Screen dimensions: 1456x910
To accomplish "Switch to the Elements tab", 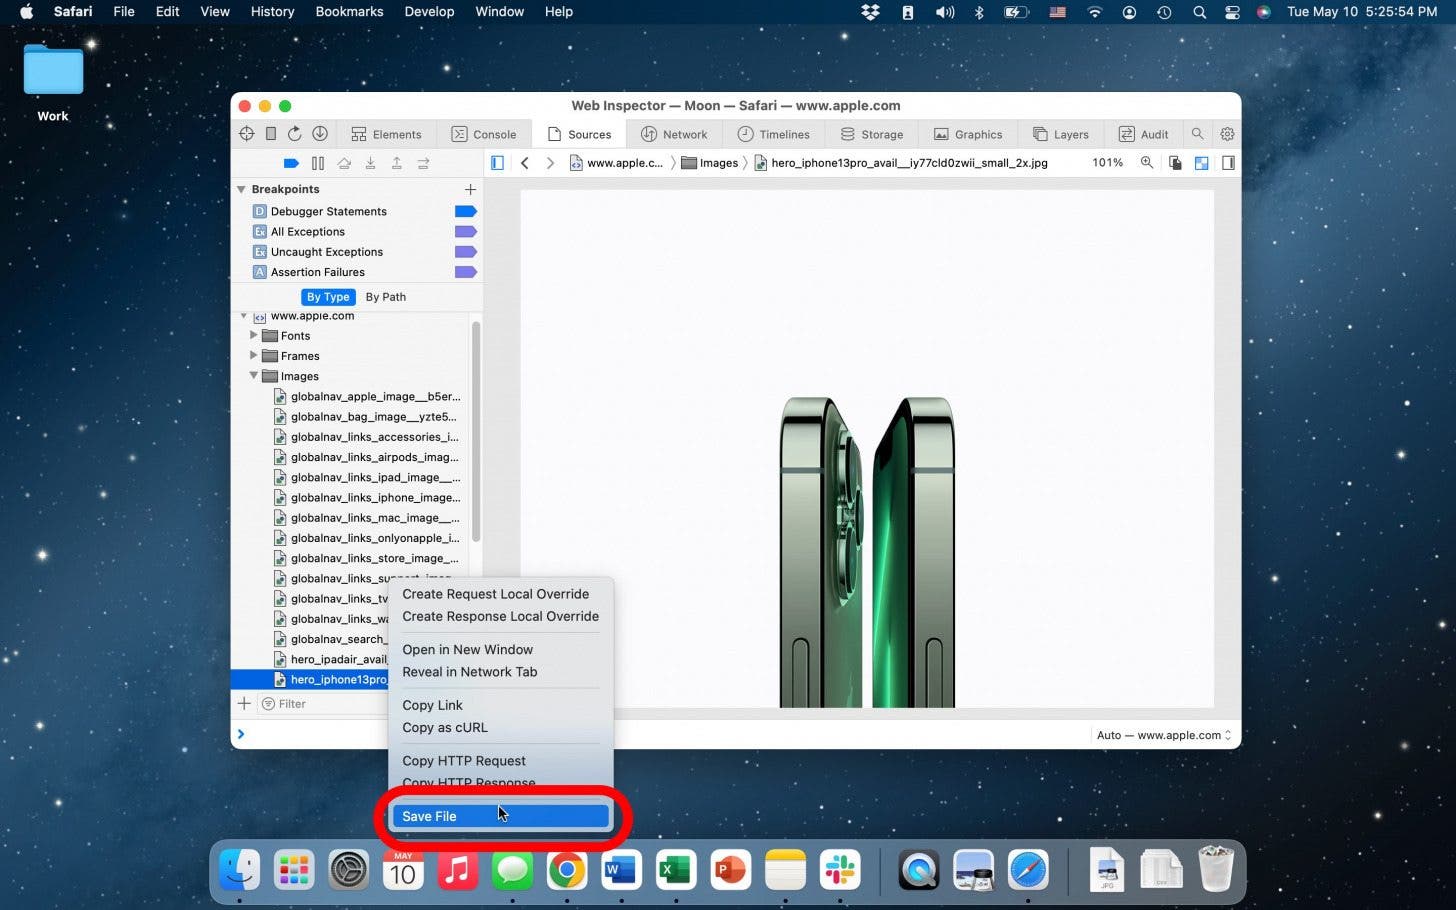I will pos(386,134).
